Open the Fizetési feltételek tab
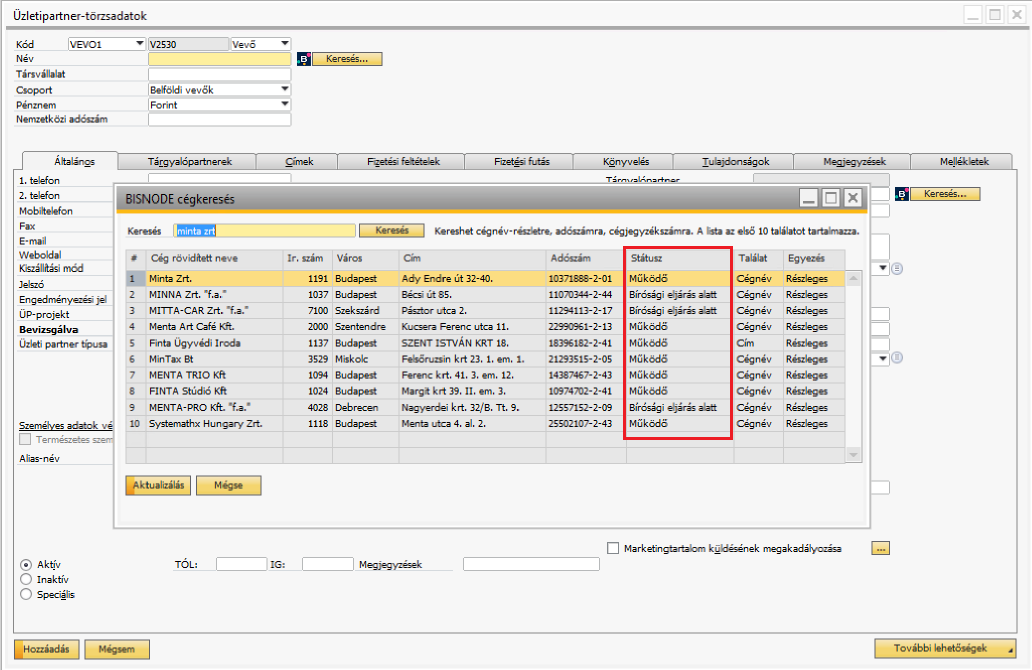The width and height of the screenshot is (1032, 670). (402, 161)
